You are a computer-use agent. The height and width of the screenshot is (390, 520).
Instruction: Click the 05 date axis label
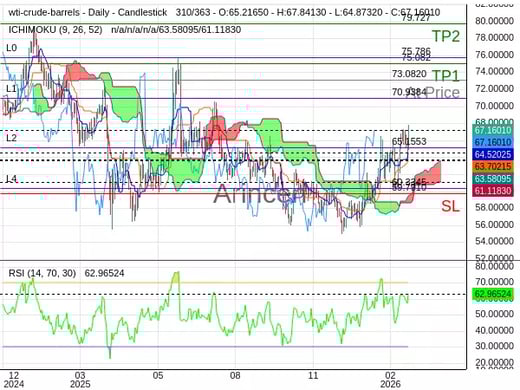click(158, 375)
